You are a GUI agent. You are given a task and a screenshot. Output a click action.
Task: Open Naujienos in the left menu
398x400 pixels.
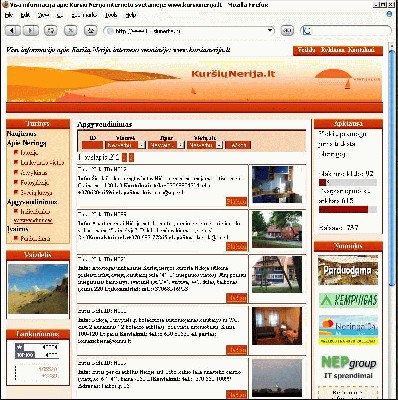click(x=21, y=134)
